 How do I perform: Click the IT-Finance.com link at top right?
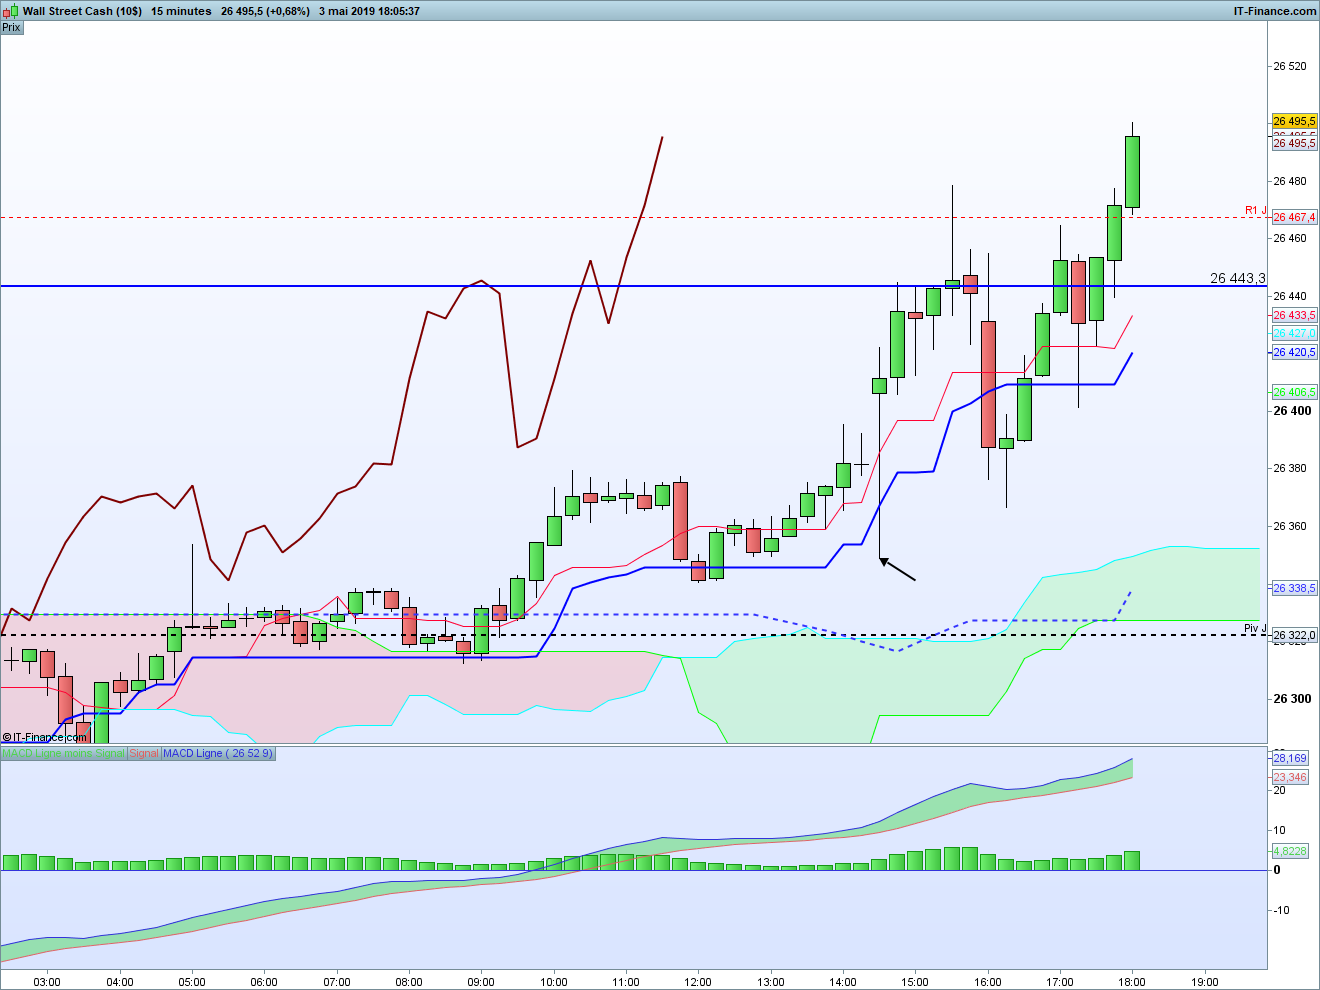(x=1275, y=11)
